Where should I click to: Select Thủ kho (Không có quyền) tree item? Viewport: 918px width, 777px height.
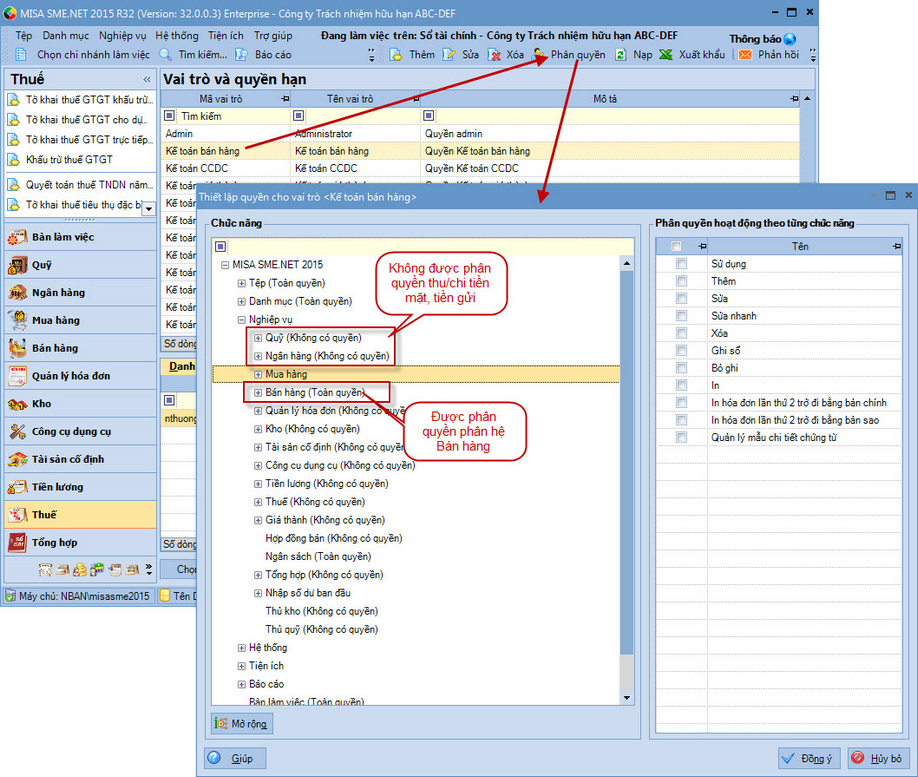point(322,611)
